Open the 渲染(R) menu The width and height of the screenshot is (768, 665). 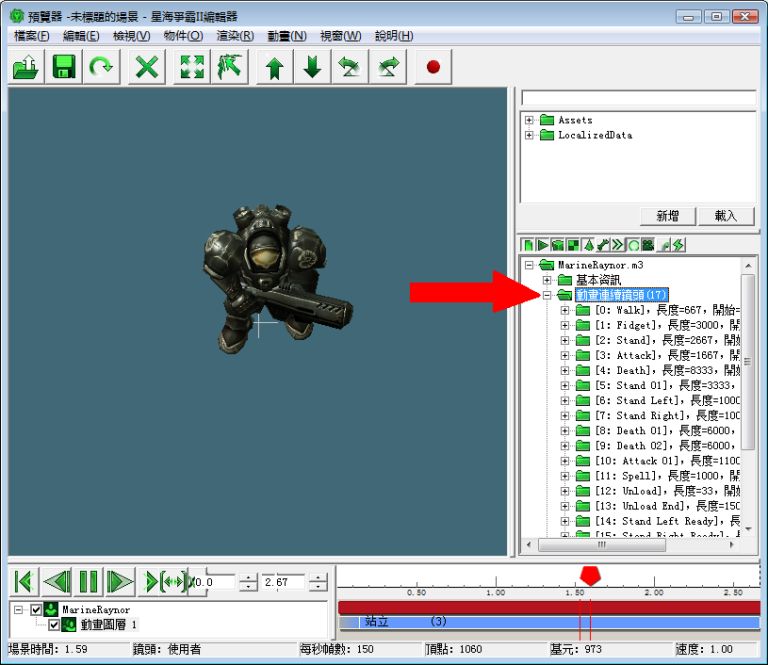[235, 36]
